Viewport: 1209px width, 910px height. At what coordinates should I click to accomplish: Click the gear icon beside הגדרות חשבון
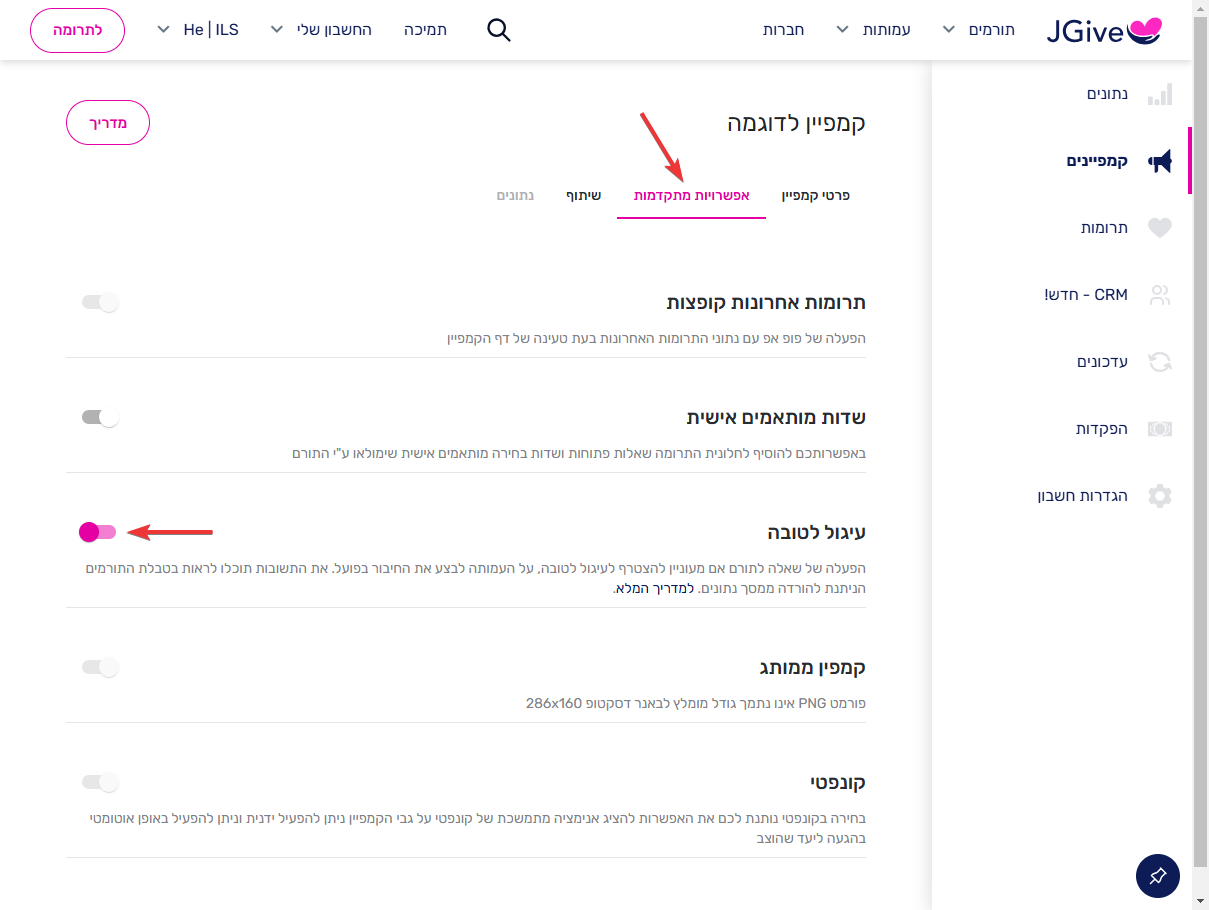pyautogui.click(x=1160, y=496)
